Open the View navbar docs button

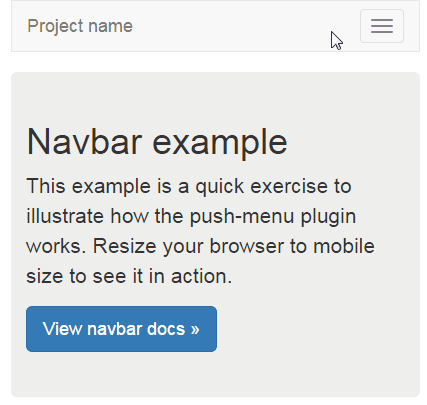click(121, 329)
